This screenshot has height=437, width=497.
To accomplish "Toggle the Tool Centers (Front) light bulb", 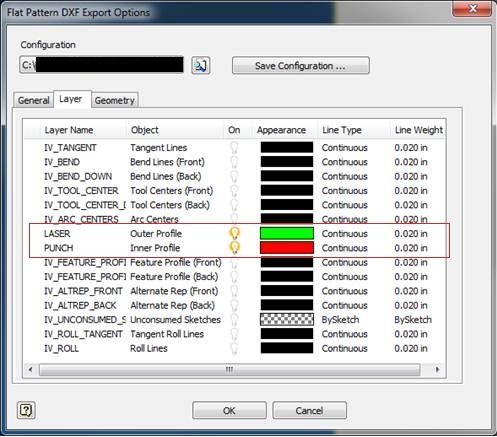I will [x=234, y=190].
